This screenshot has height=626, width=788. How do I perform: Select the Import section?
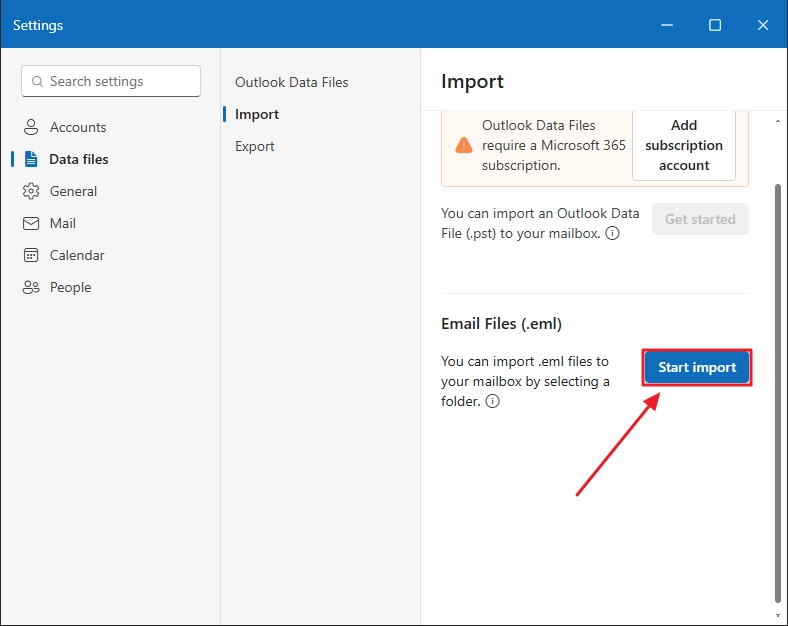click(x=257, y=114)
